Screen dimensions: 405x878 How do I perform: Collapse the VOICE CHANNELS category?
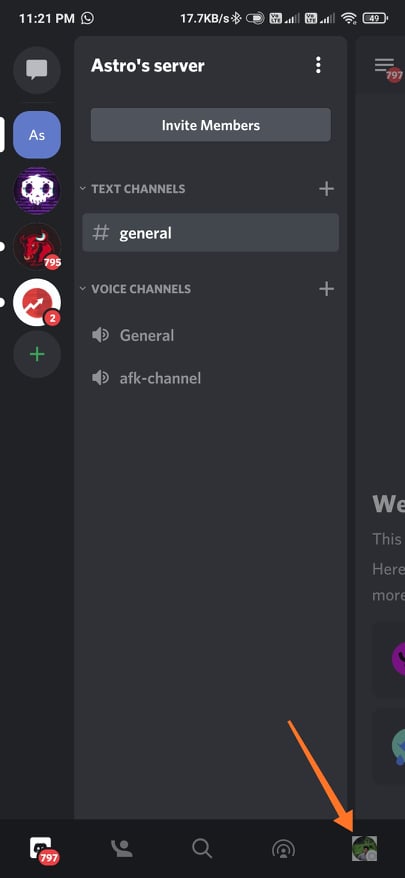tap(136, 289)
